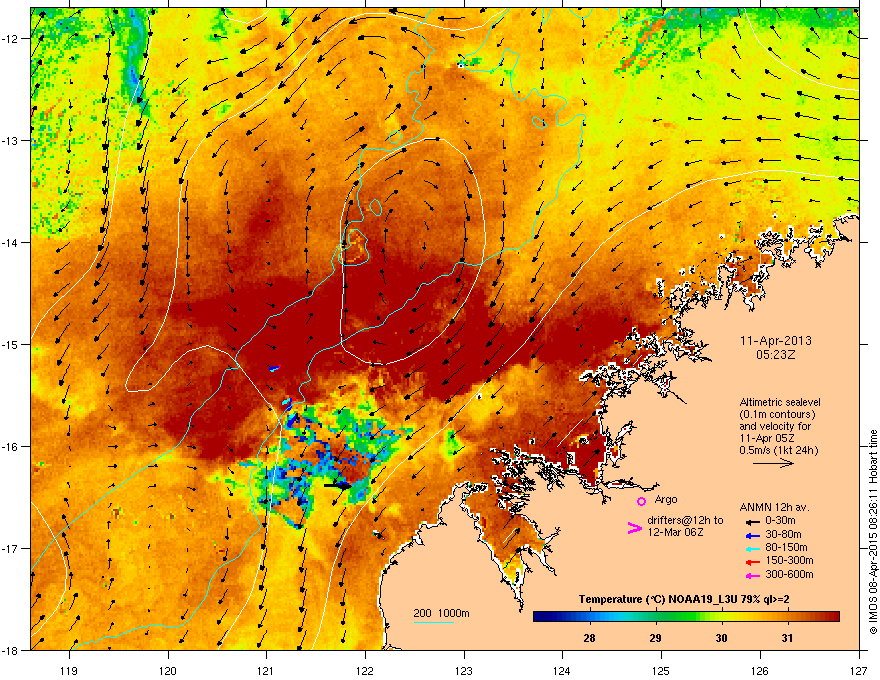The width and height of the screenshot is (880, 680).
Task: Select the blue 30-80m arrow legend symbol
Action: (752, 535)
